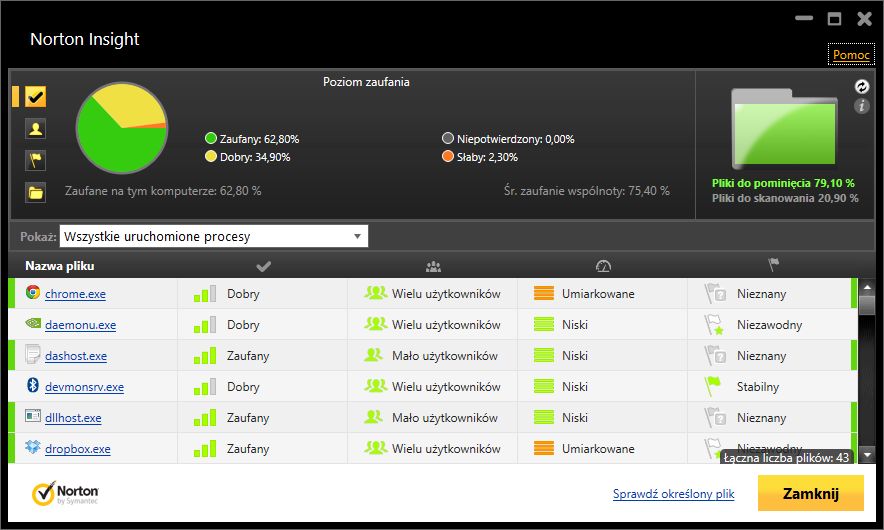
Task: Click Pliki do pominięcia 79,10 % text
Action: [783, 183]
